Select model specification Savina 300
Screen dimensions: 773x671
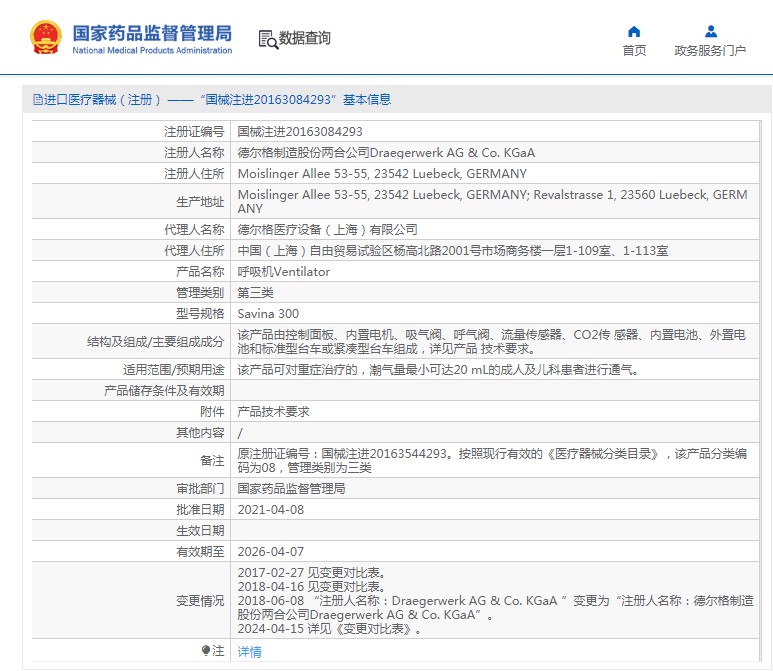[268, 314]
